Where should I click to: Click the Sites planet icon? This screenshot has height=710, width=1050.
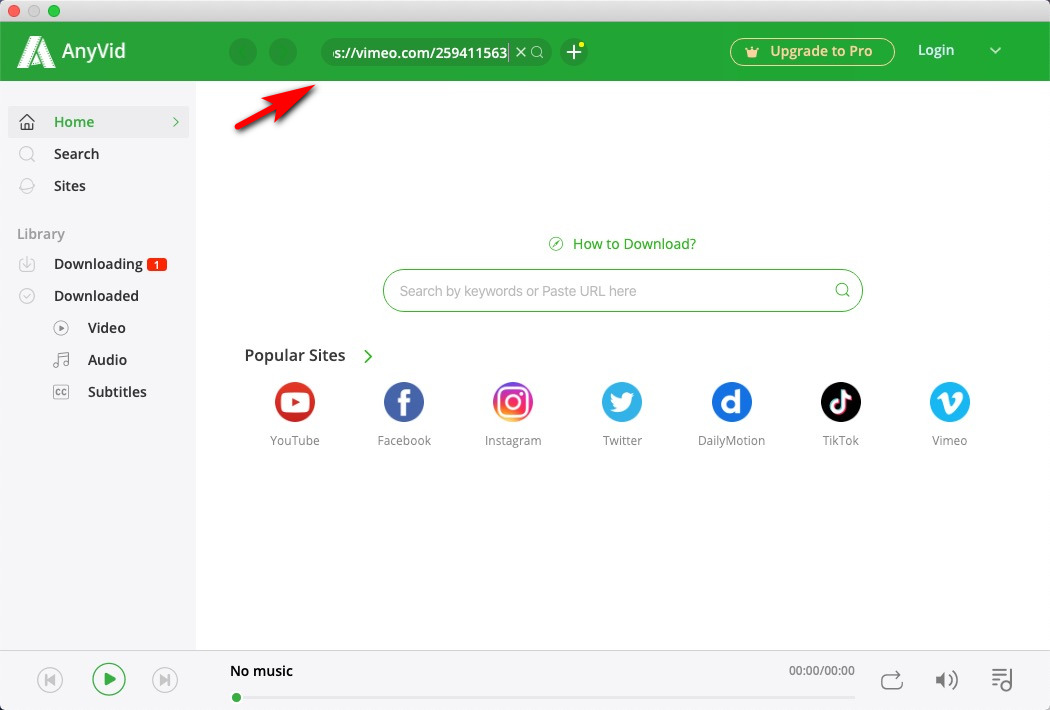27,186
